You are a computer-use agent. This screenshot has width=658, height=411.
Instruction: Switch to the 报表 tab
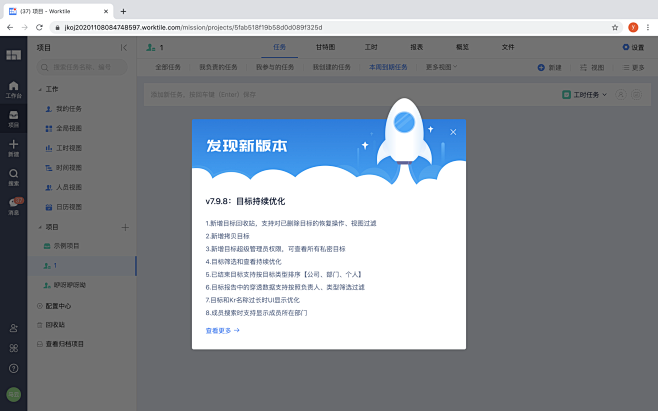pyautogui.click(x=416, y=47)
